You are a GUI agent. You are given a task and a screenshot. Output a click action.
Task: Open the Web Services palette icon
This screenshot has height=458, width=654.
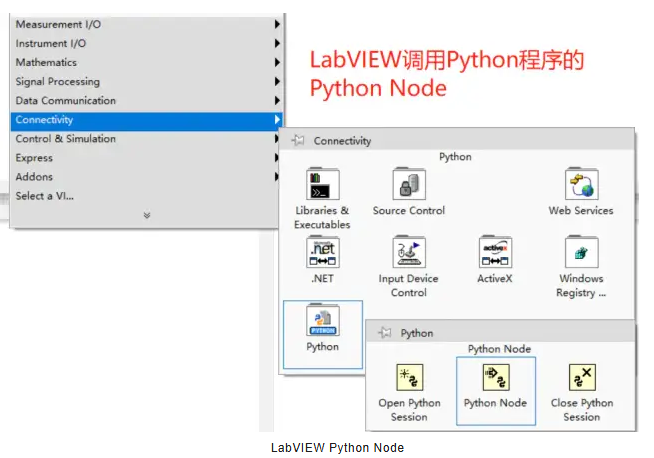[580, 186]
